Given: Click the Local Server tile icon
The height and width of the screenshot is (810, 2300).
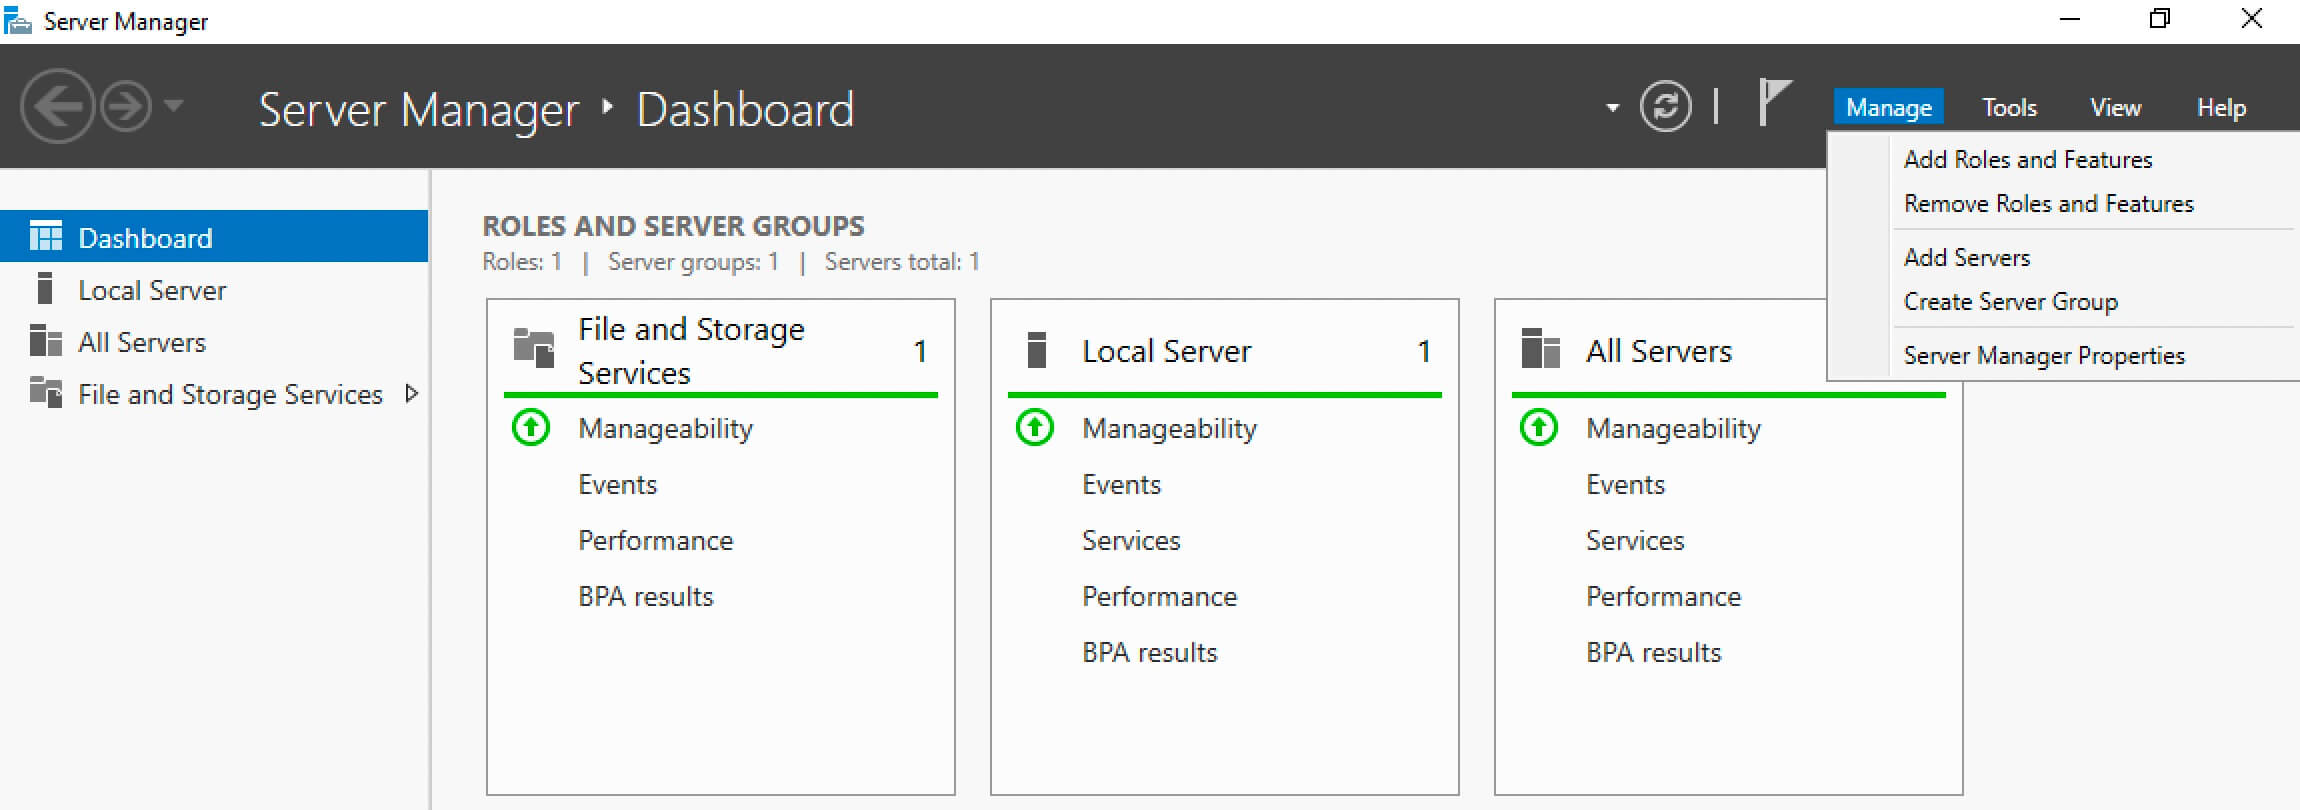Looking at the screenshot, I should coord(1037,349).
